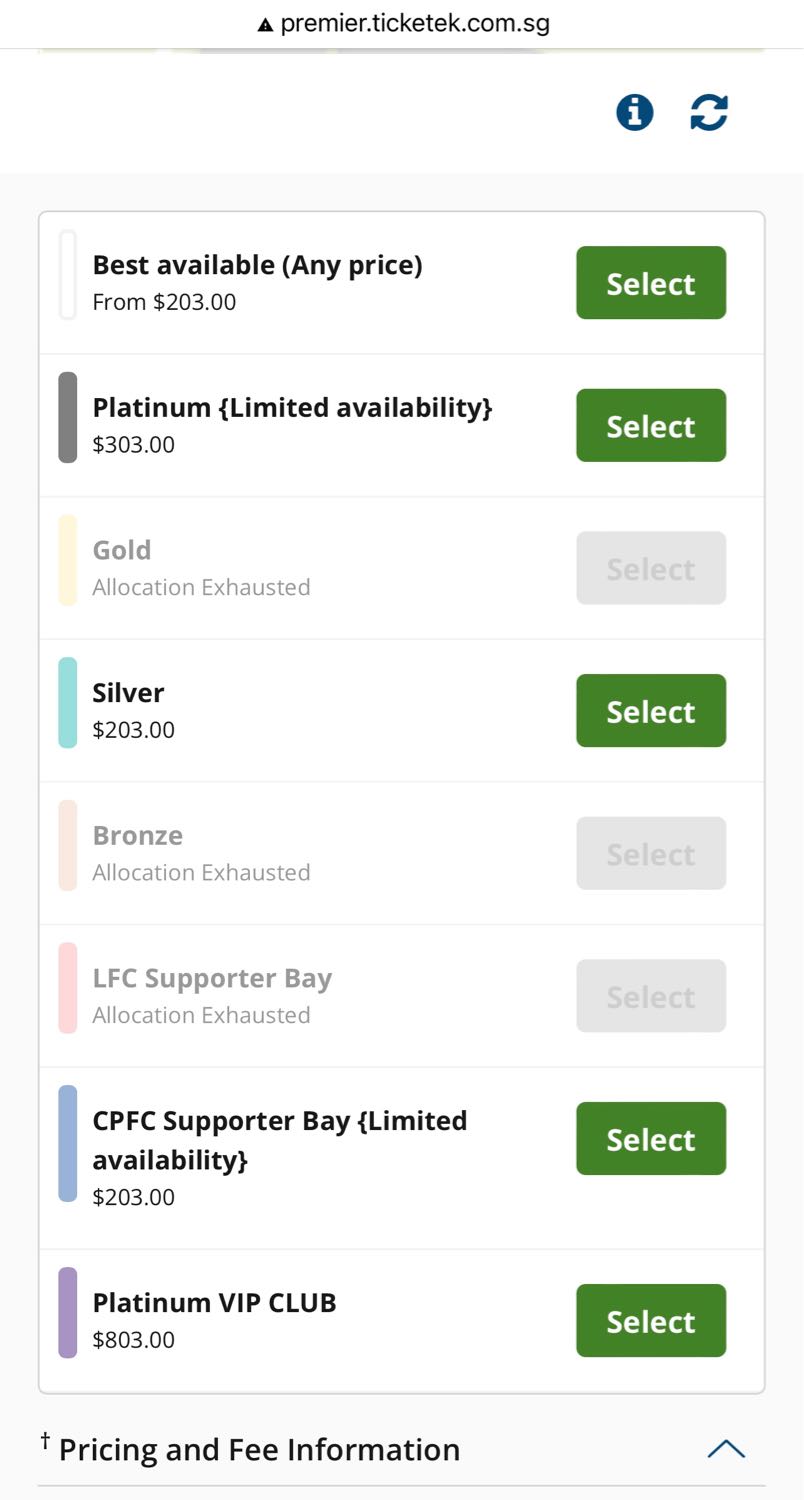Click the purple Platinum VIP CLUB swatch
This screenshot has height=1500, width=804.
click(x=68, y=1313)
